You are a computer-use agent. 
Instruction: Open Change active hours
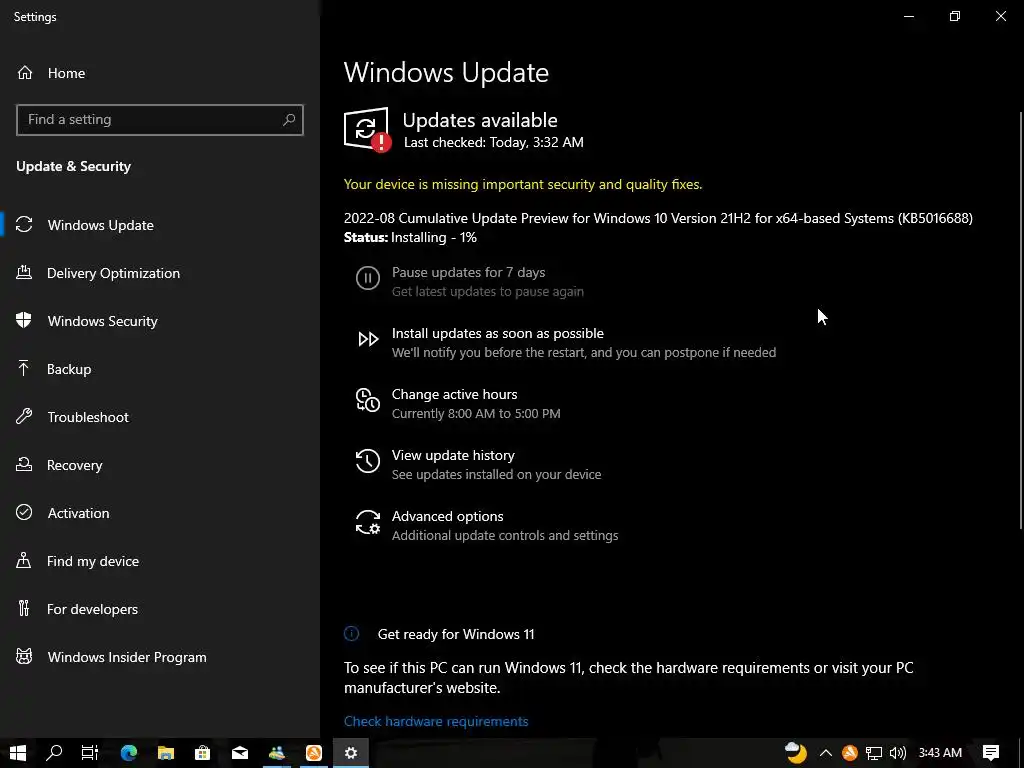coord(458,403)
